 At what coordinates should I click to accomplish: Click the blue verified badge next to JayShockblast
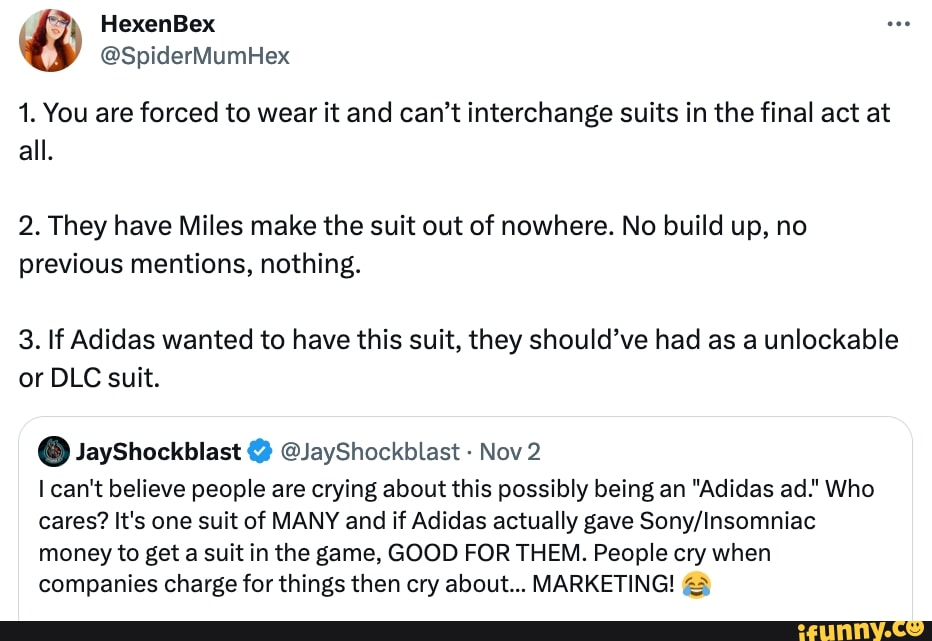tap(260, 451)
